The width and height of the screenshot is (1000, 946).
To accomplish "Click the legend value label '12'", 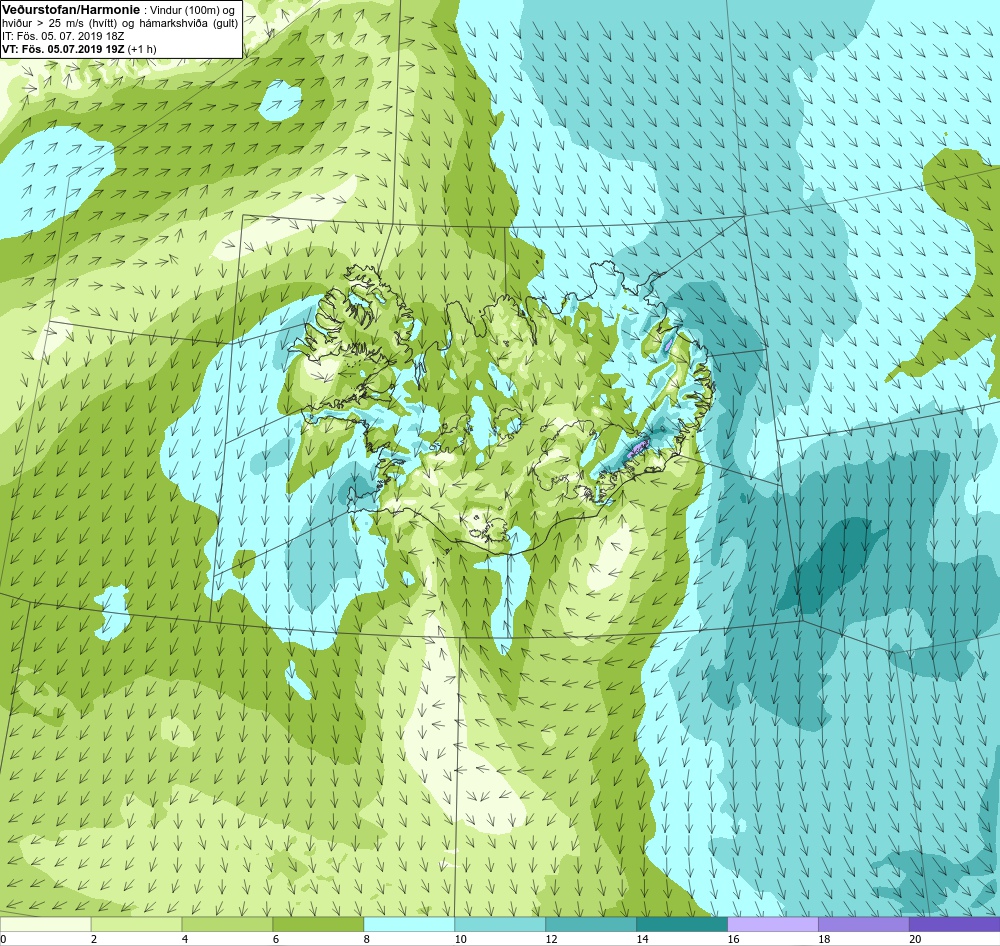I will pos(552,939).
